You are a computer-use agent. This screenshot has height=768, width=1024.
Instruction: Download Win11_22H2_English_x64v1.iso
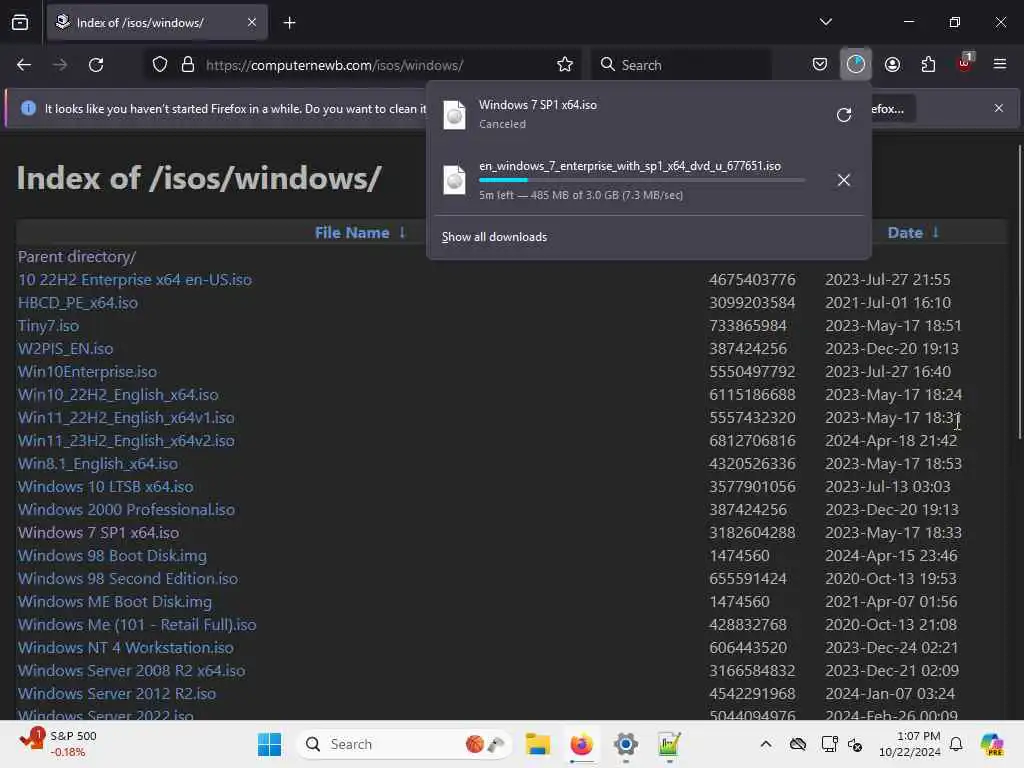126,417
